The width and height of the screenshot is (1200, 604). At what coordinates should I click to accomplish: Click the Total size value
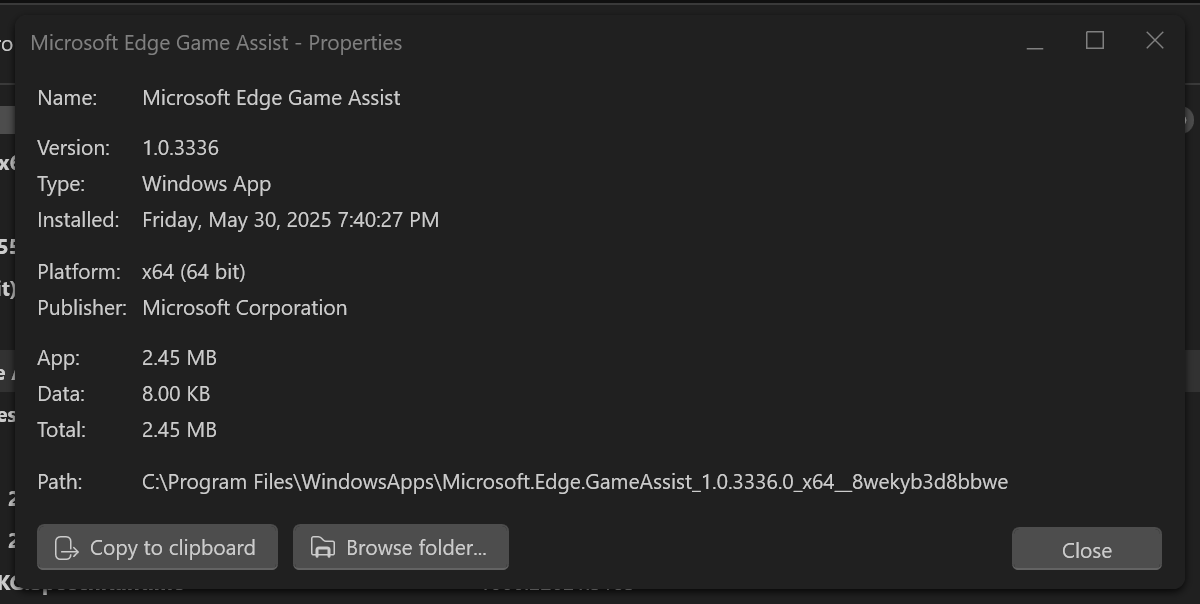click(x=179, y=430)
